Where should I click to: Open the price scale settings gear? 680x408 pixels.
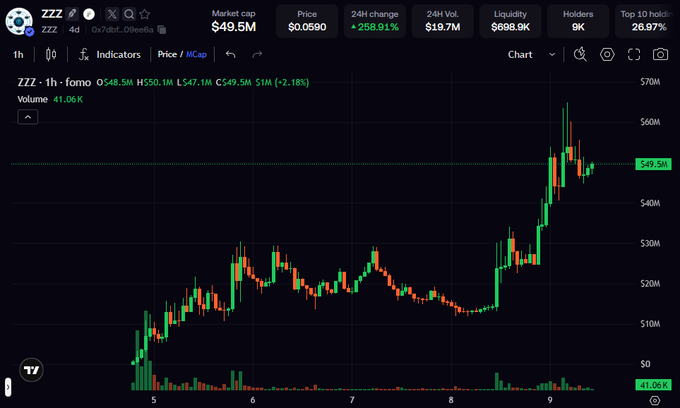[655, 400]
